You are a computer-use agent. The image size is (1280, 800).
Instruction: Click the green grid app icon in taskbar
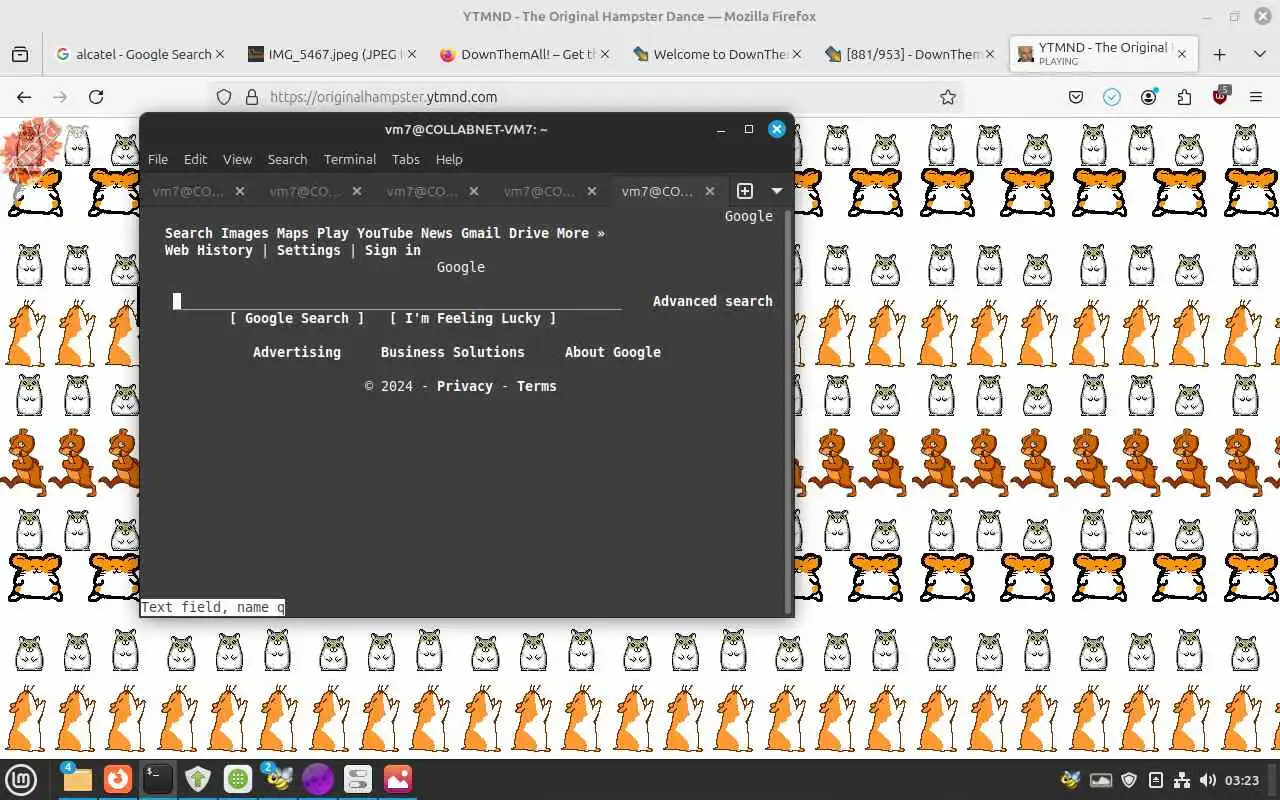coord(238,779)
